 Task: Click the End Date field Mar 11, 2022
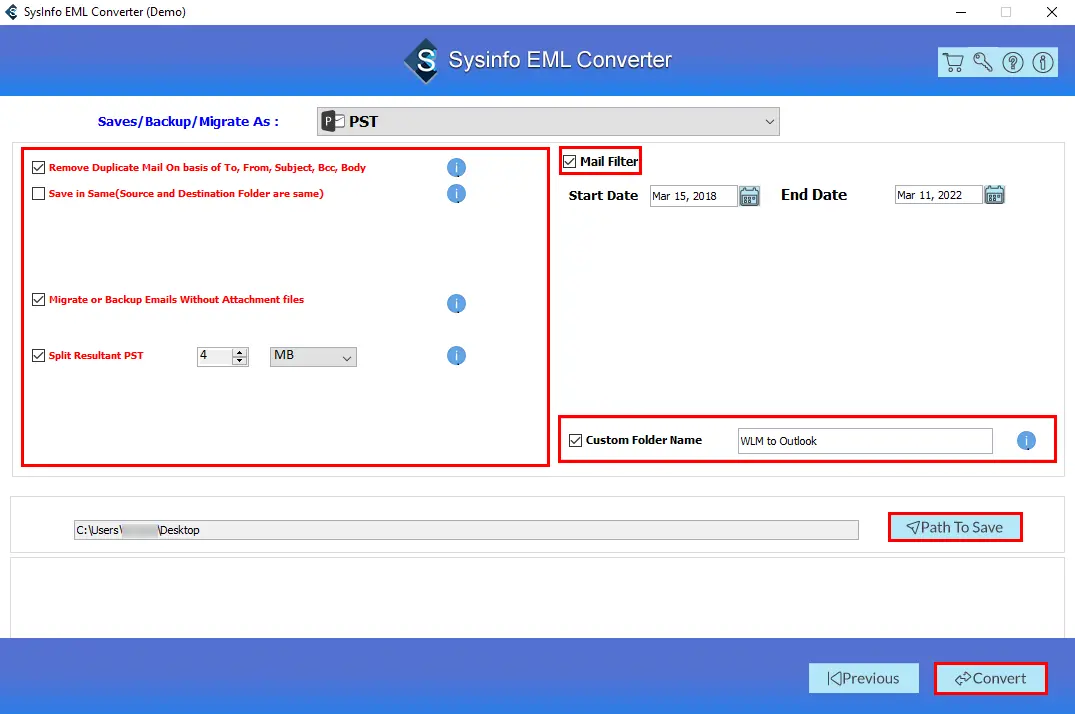[938, 195]
